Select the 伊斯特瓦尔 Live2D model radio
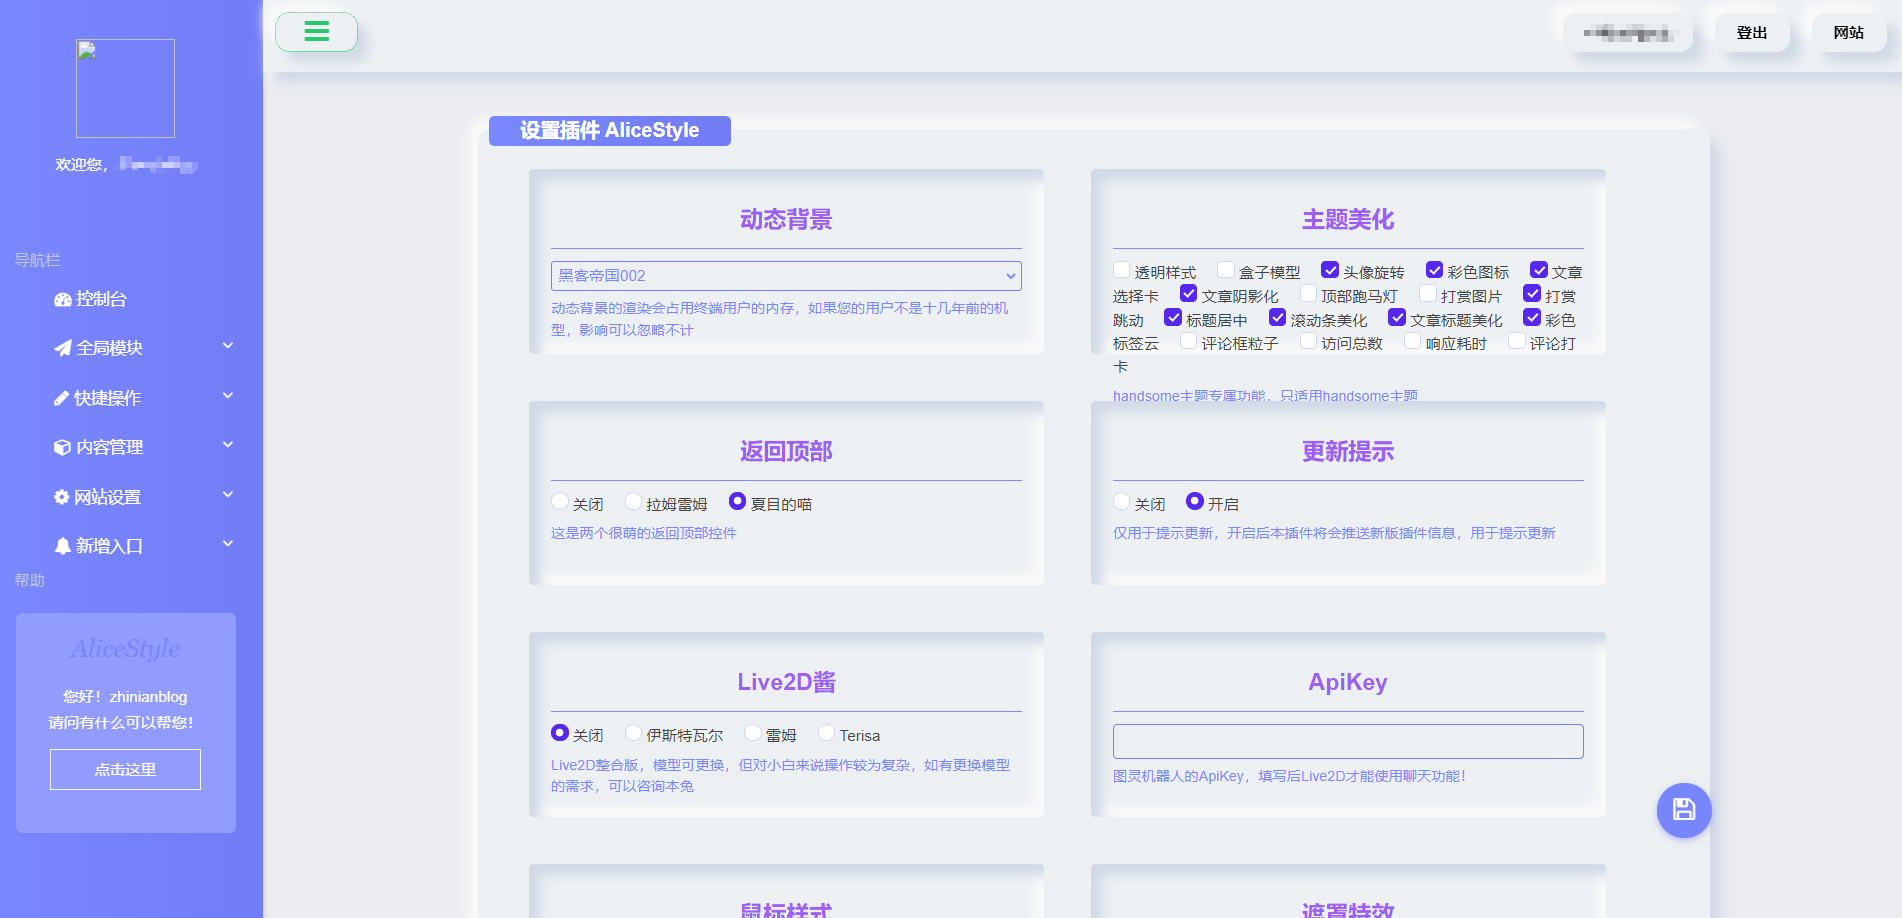This screenshot has height=918, width=1902. tap(633, 732)
